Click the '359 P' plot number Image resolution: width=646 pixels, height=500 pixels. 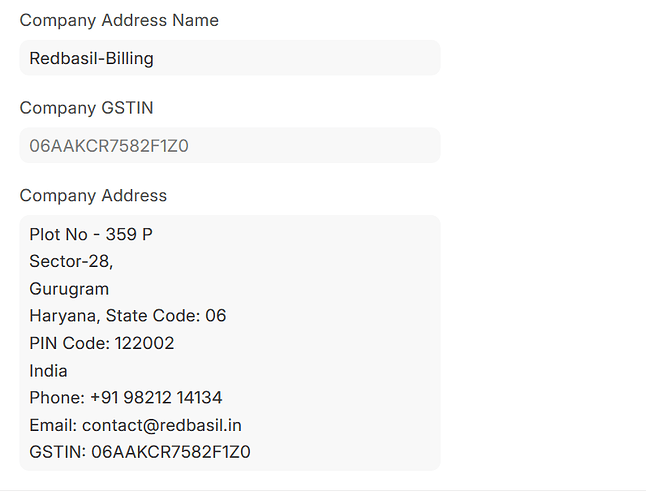point(129,235)
